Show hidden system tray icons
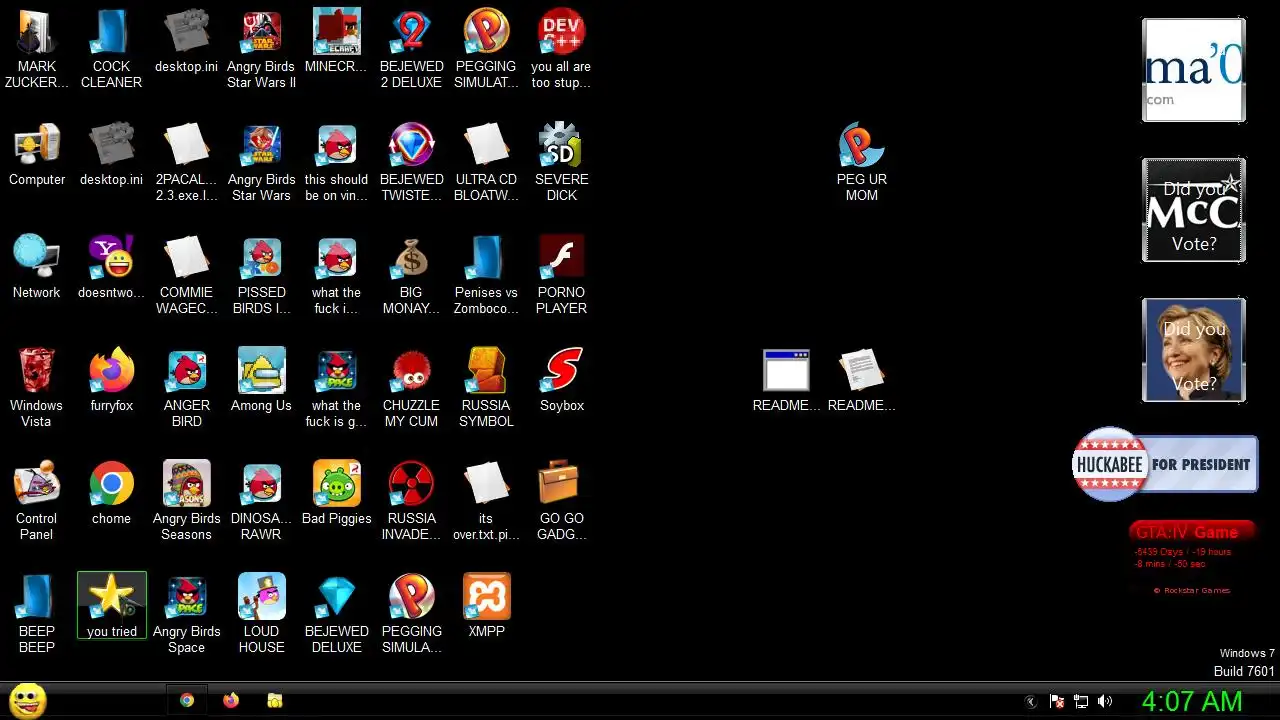1280x720 pixels. [1033, 702]
